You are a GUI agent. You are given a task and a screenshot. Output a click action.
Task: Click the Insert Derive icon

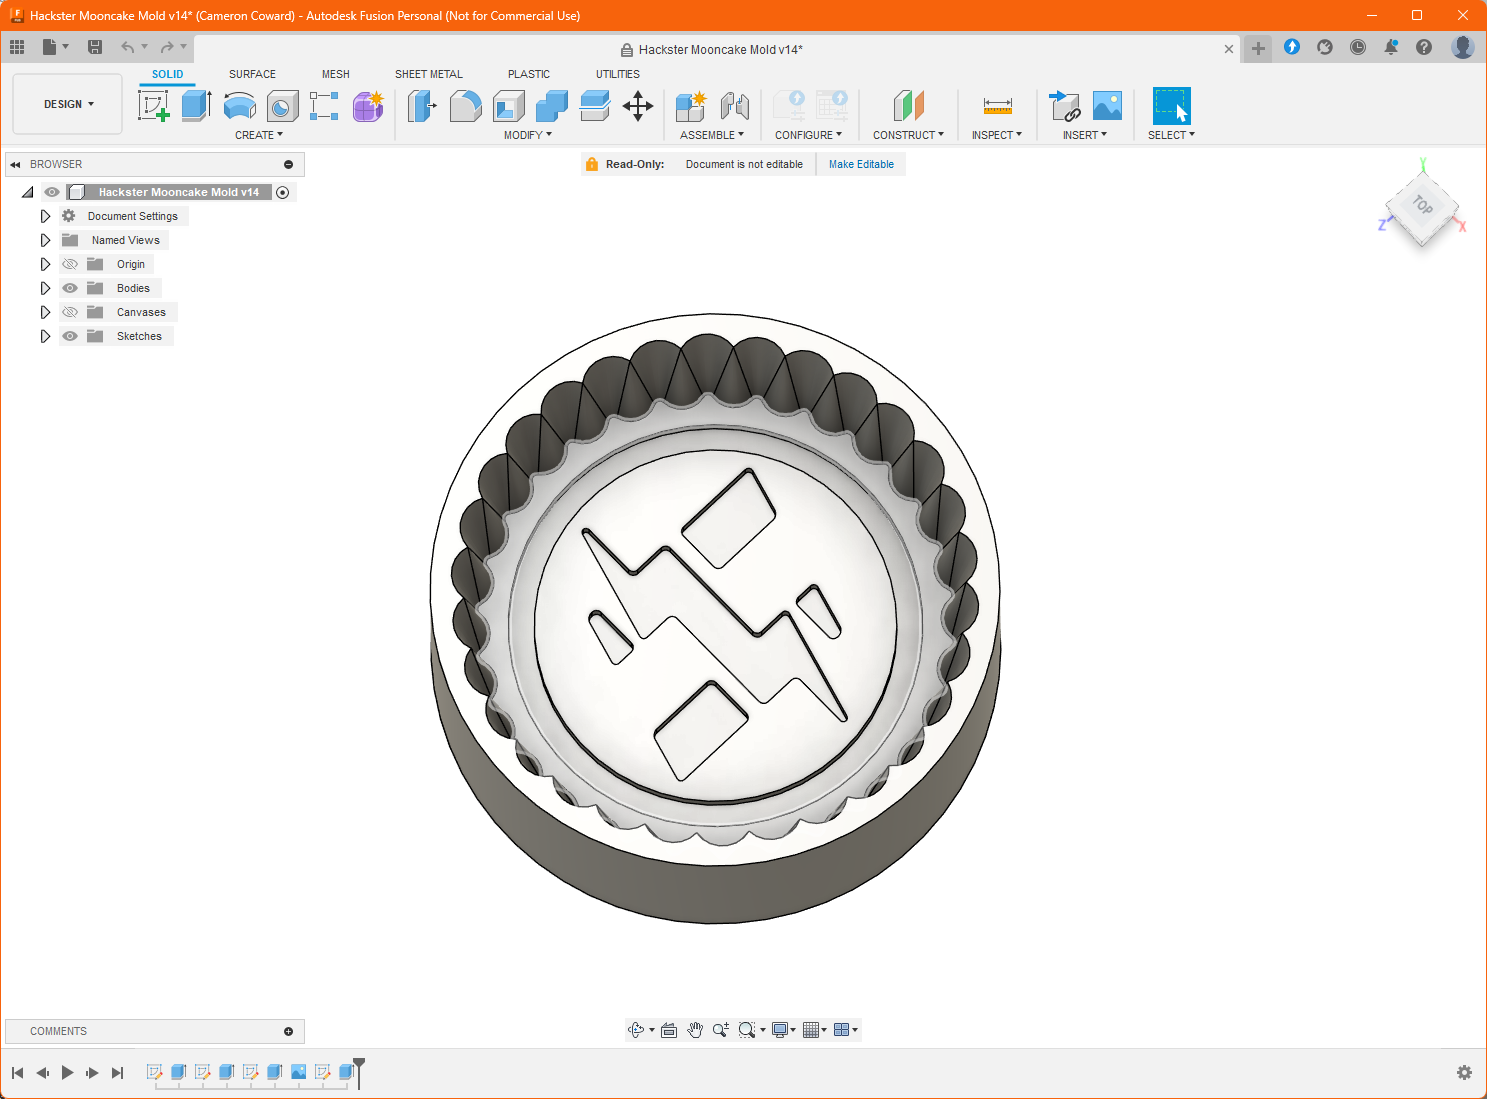1064,105
